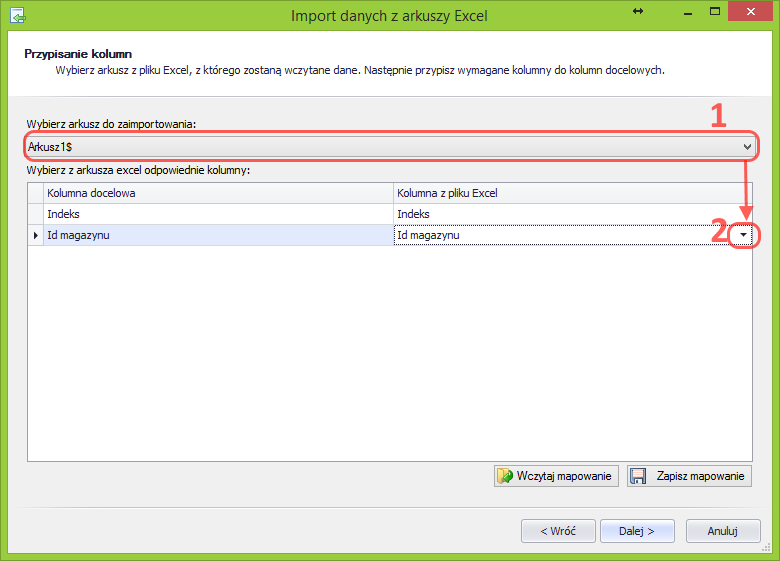Click the horizontal resize arrows icon in title bar
780x561 pixels.
(x=638, y=11)
